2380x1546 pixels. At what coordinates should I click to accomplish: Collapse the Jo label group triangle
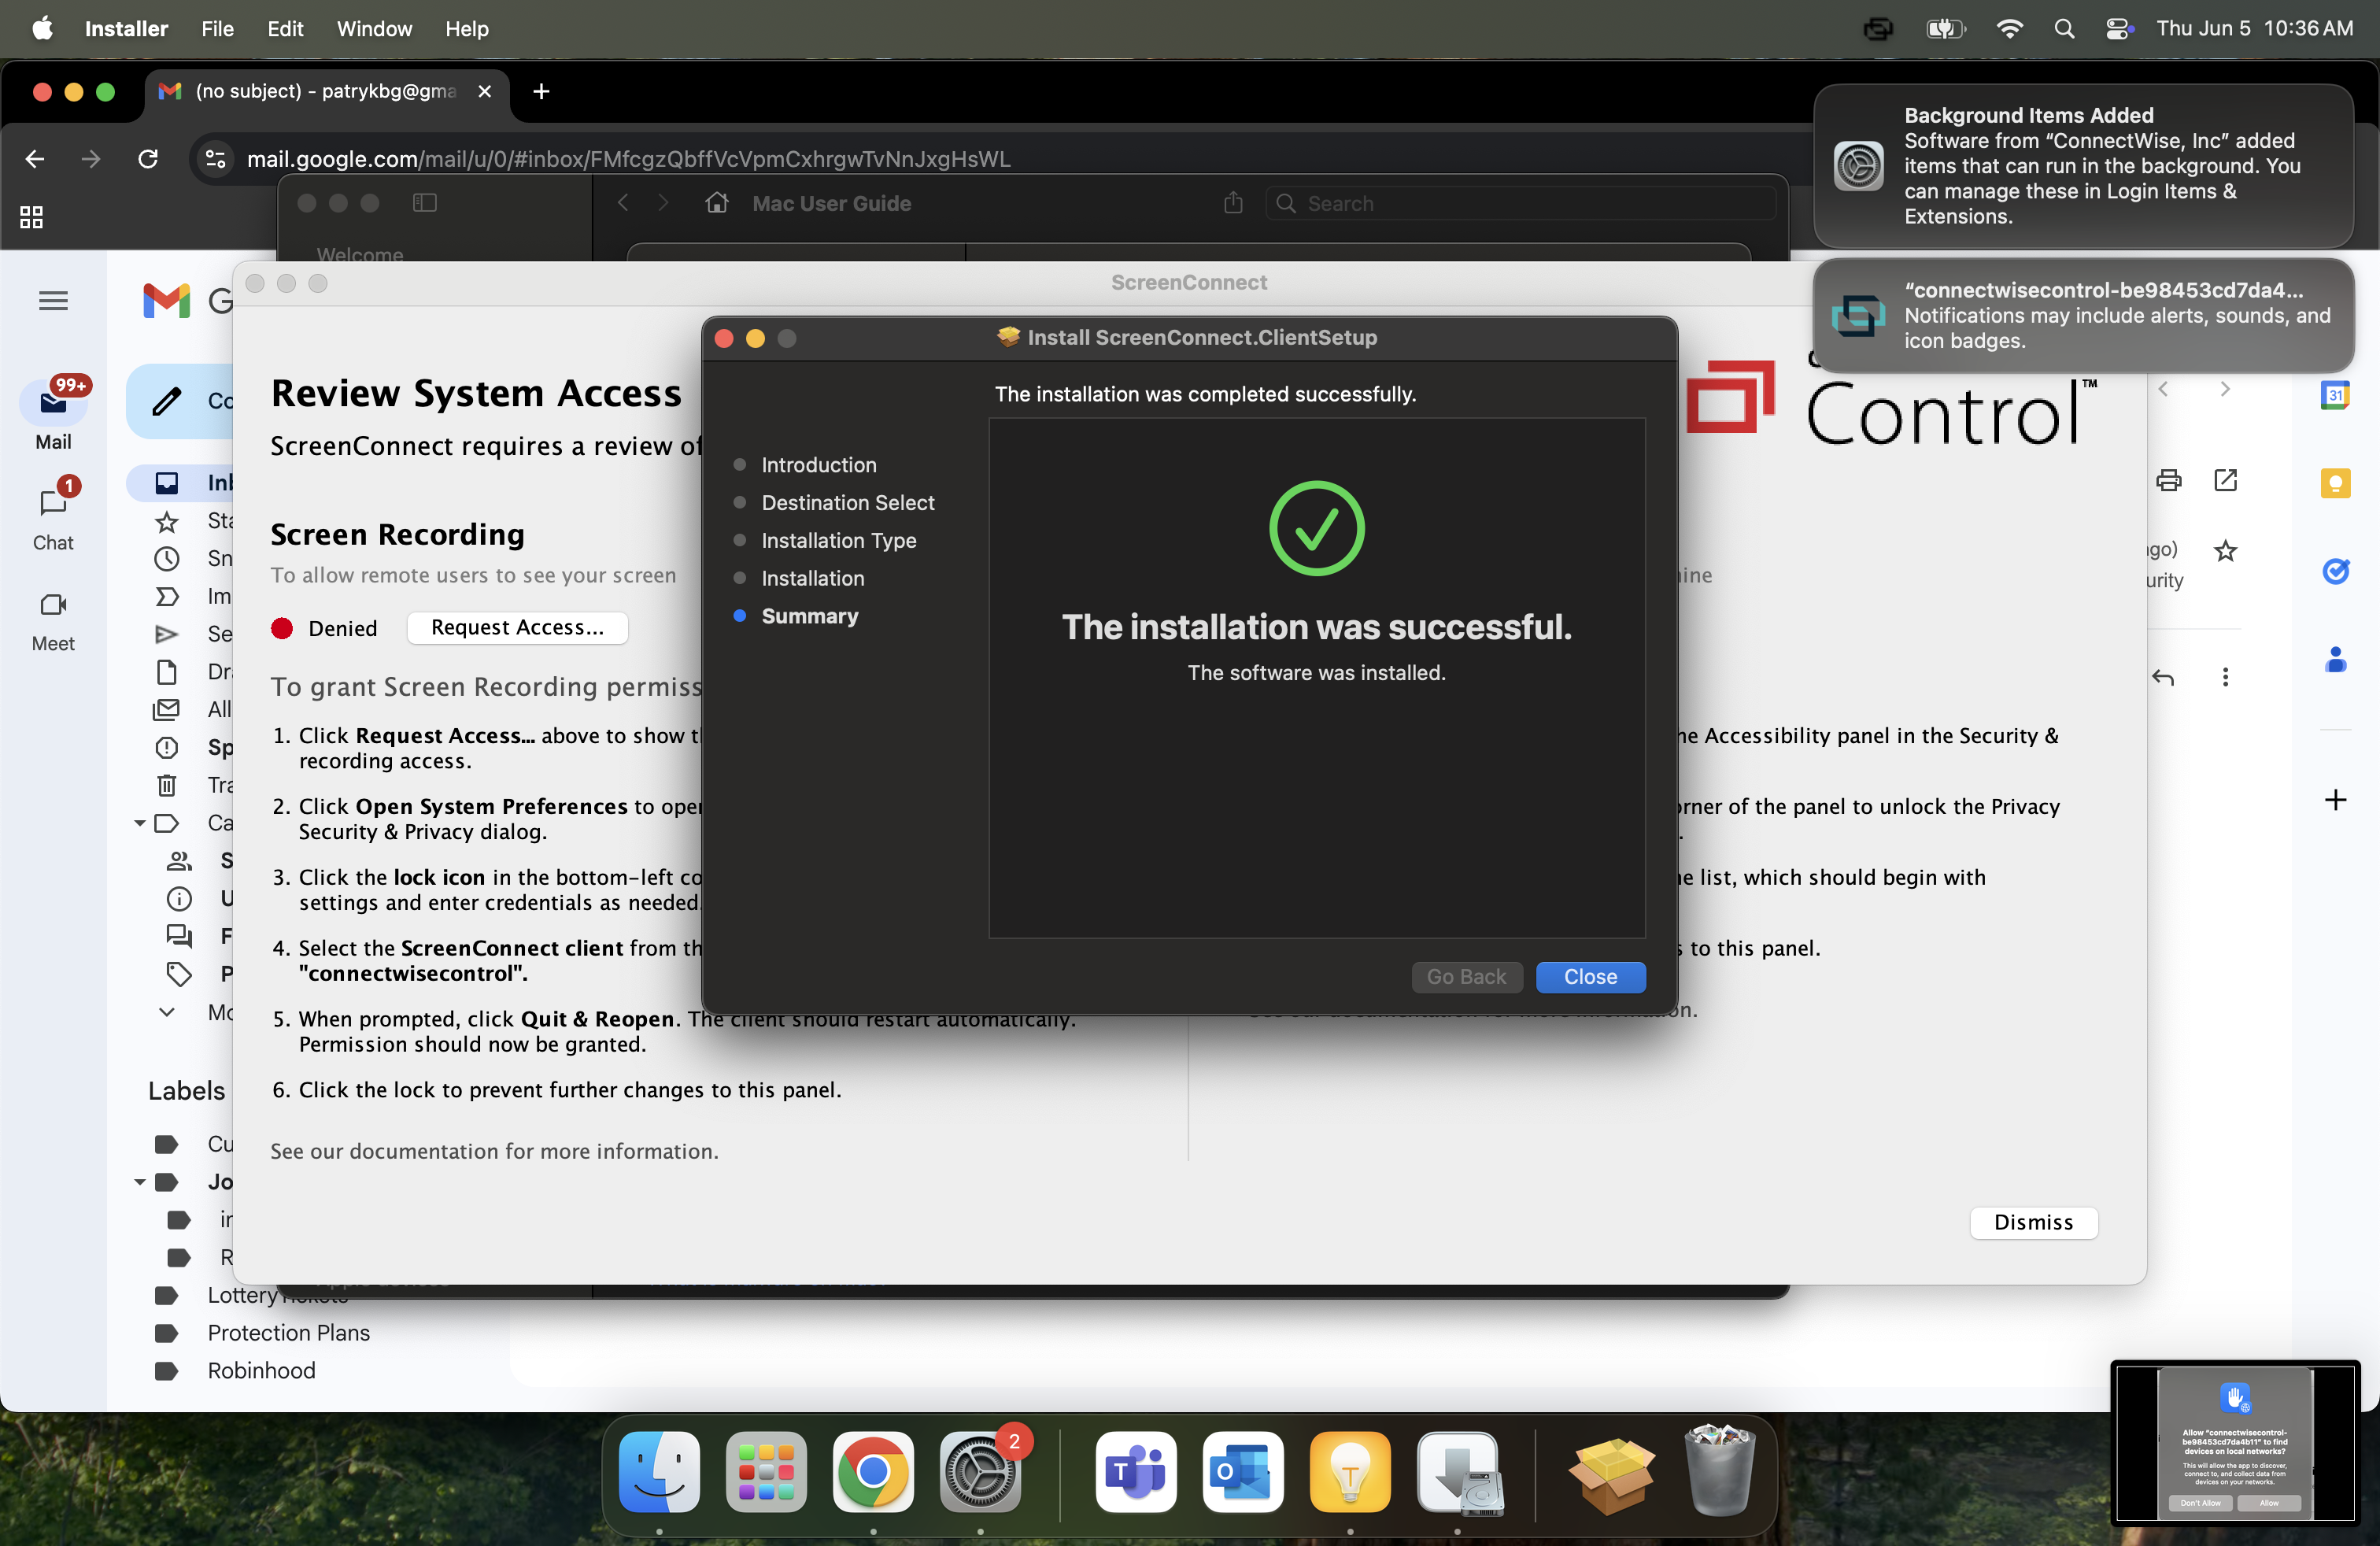click(140, 1182)
